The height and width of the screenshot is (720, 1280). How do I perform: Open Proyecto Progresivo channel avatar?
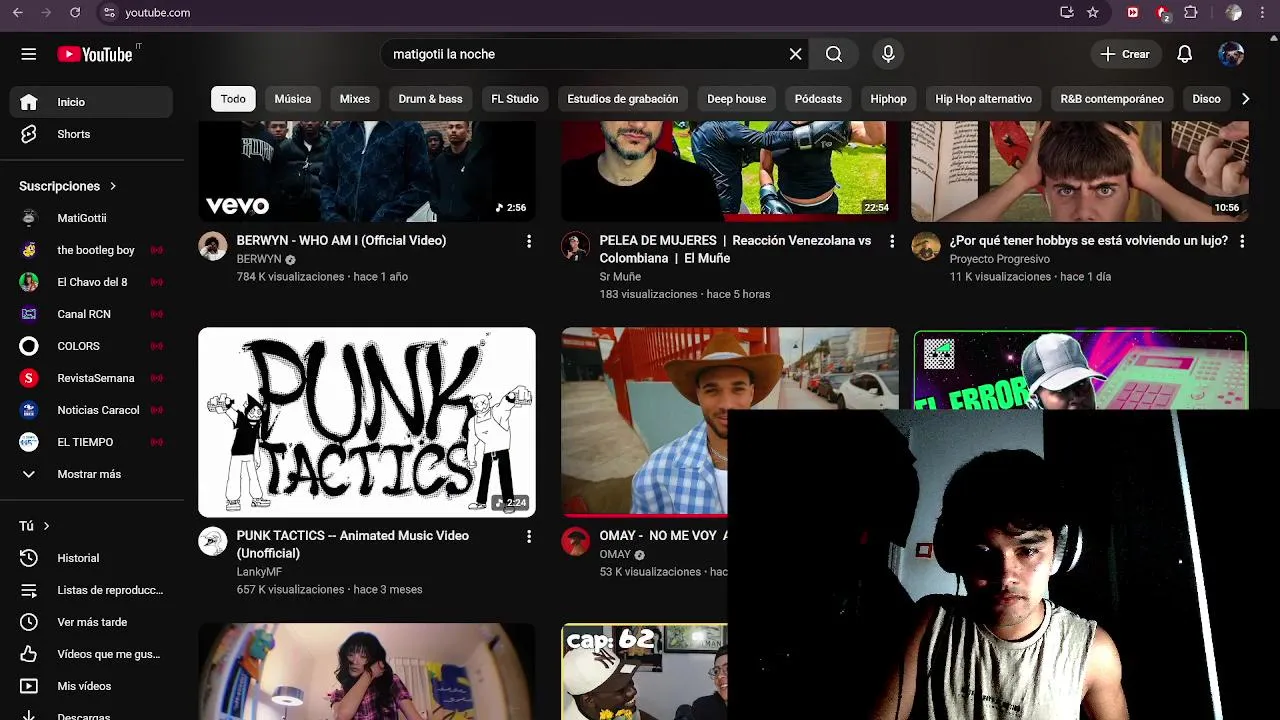[x=925, y=246]
